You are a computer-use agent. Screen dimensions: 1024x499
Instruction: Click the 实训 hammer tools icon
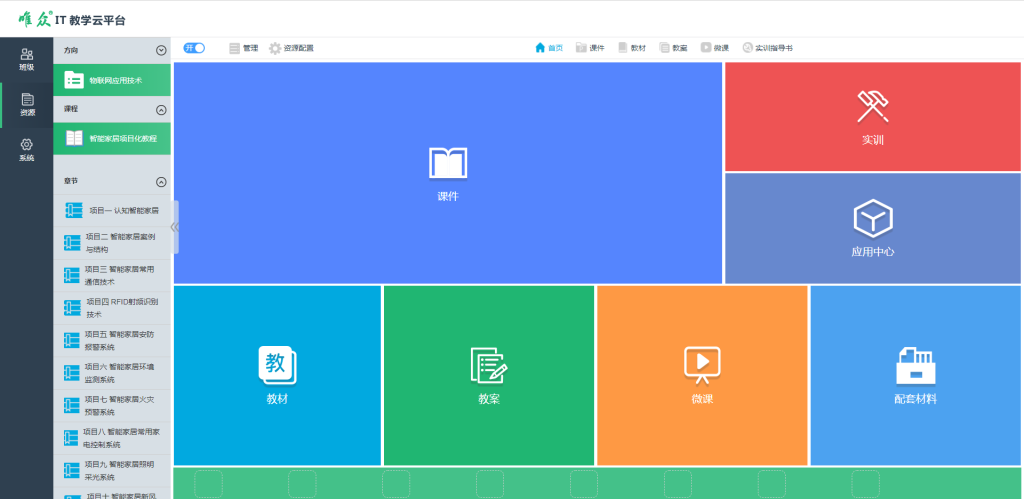872,106
